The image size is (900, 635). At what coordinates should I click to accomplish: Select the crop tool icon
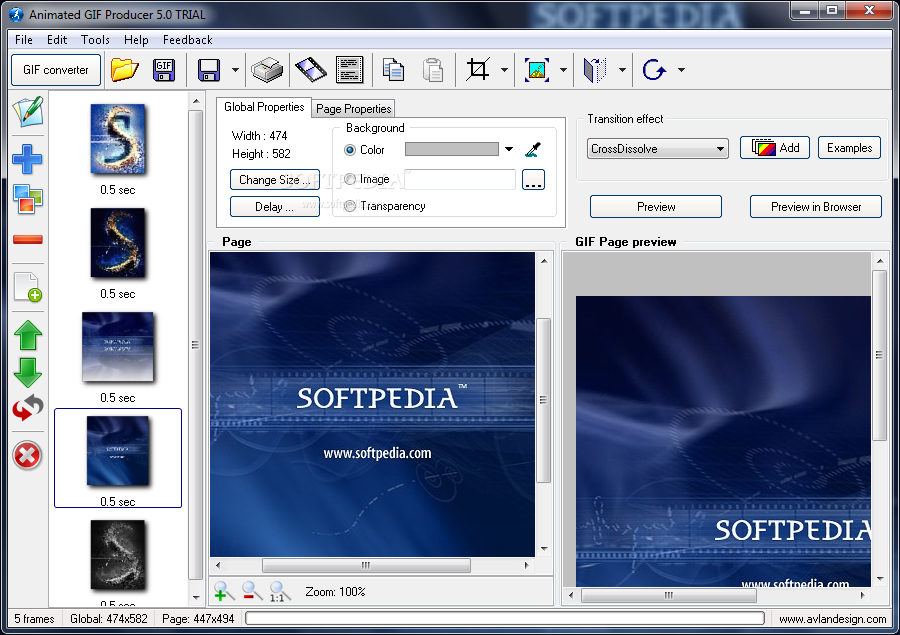click(x=478, y=70)
